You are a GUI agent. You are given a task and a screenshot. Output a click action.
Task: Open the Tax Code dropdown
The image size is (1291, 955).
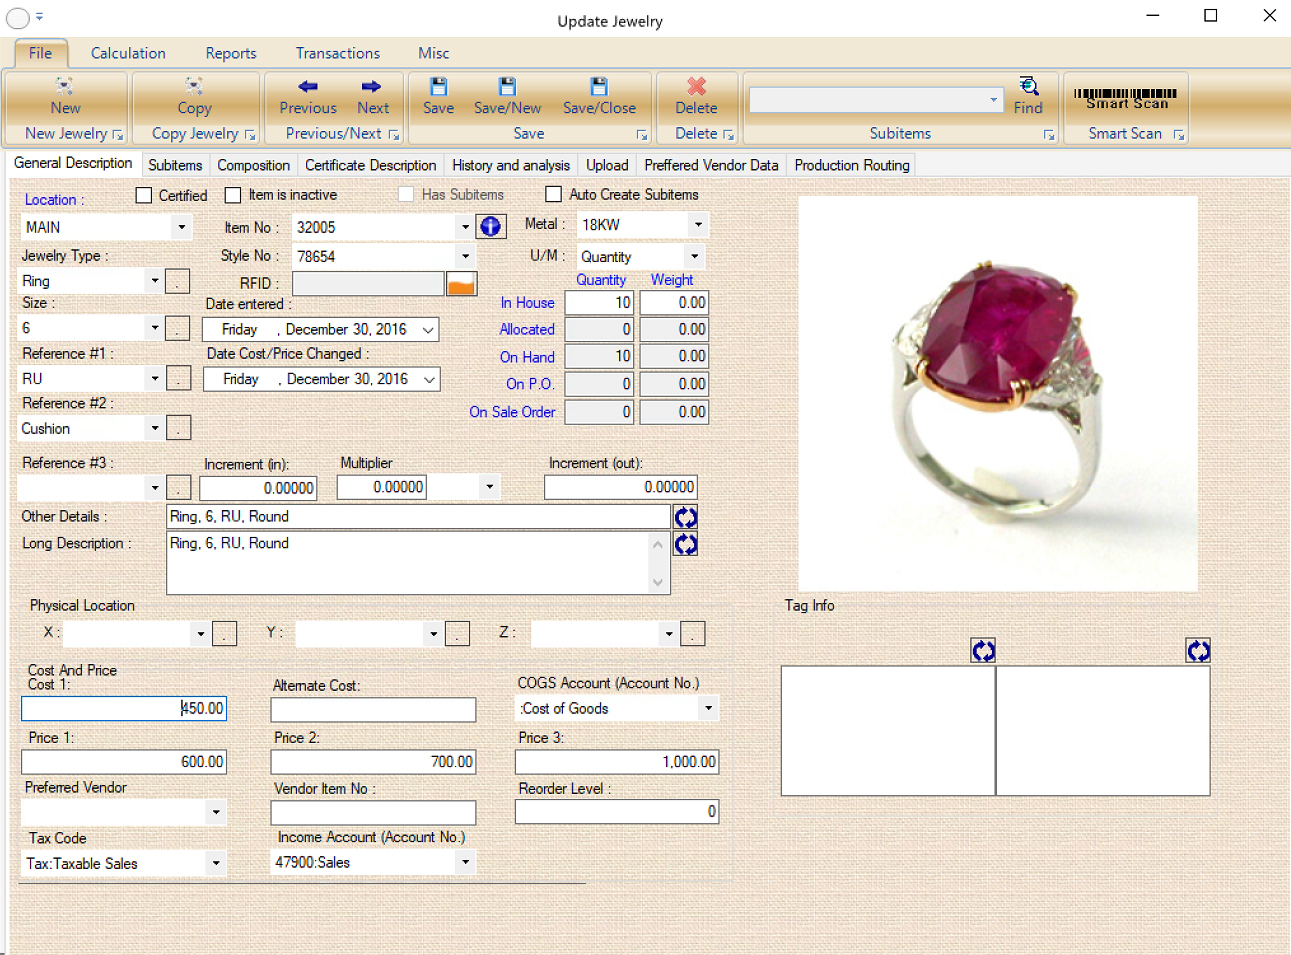(217, 863)
